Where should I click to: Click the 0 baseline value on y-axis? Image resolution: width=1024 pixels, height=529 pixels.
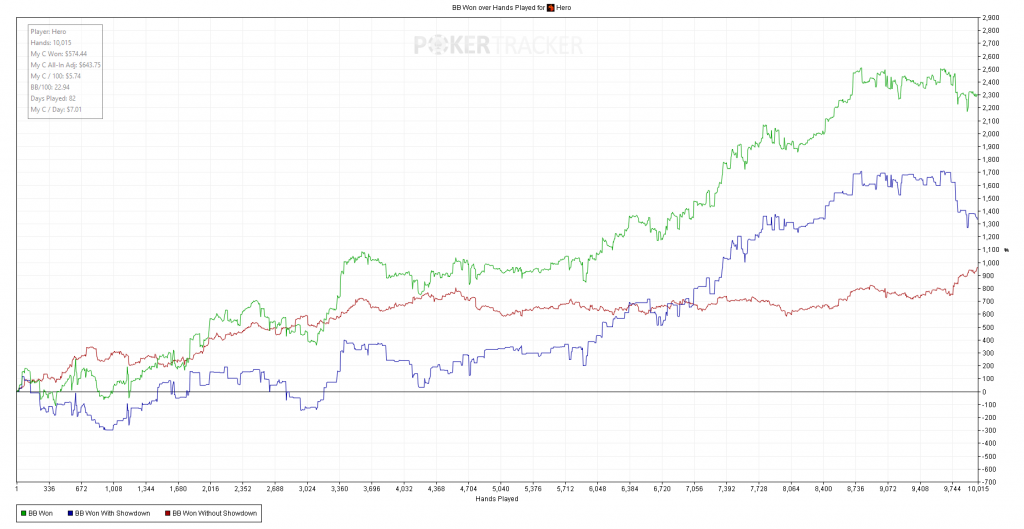click(x=984, y=392)
